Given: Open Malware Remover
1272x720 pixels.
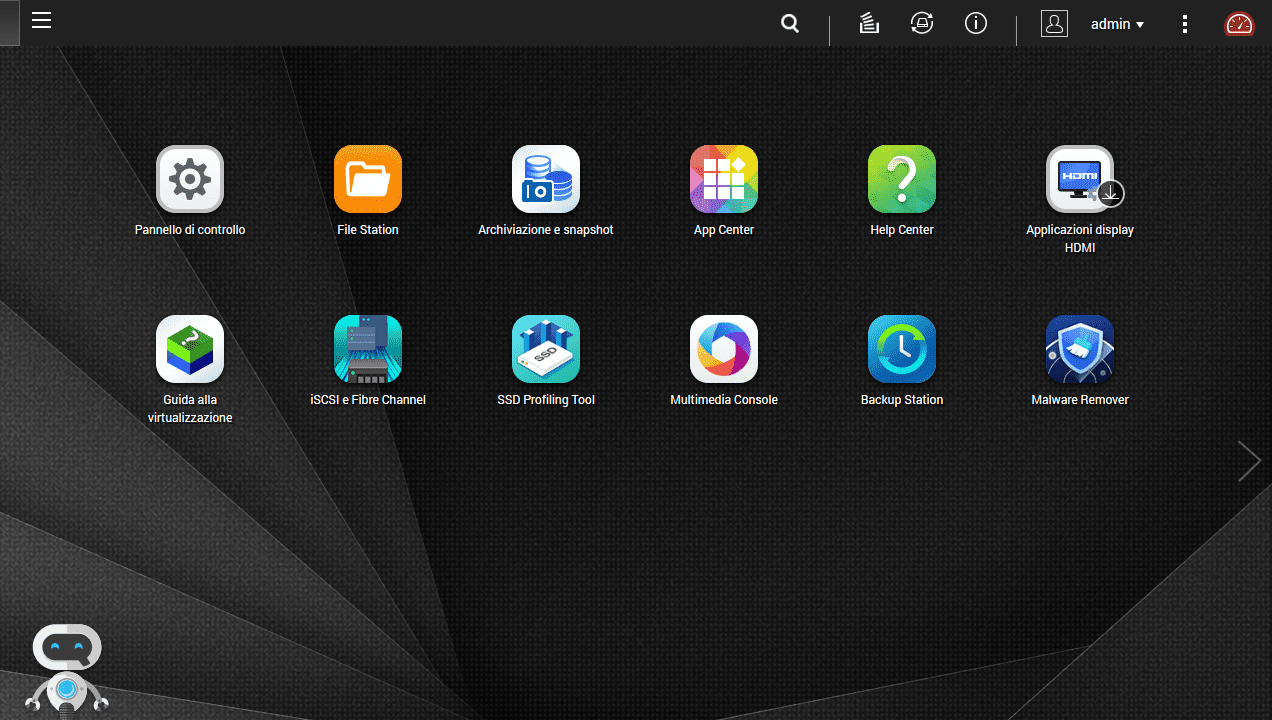Looking at the screenshot, I should pos(1080,350).
